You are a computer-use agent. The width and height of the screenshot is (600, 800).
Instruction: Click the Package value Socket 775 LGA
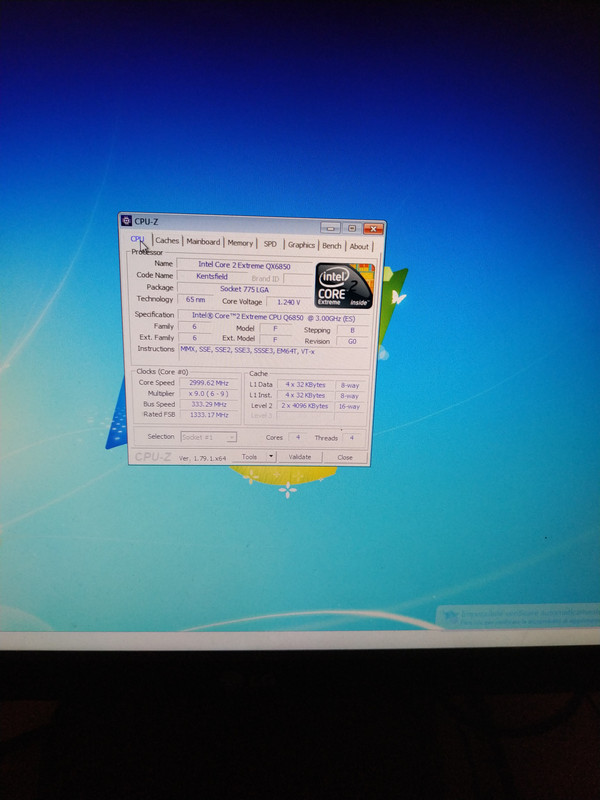point(244,289)
